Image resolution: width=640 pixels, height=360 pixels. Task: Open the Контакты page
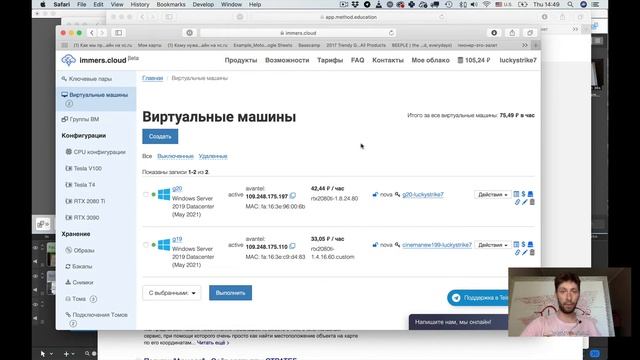388,60
